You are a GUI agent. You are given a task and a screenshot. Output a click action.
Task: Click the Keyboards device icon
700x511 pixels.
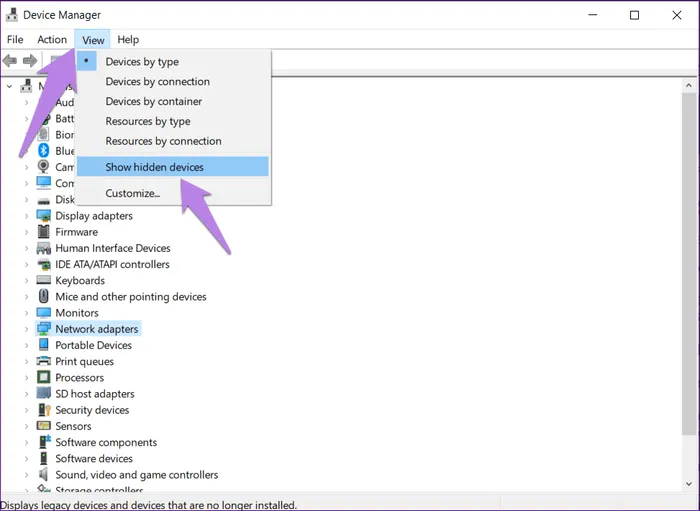click(x=44, y=281)
